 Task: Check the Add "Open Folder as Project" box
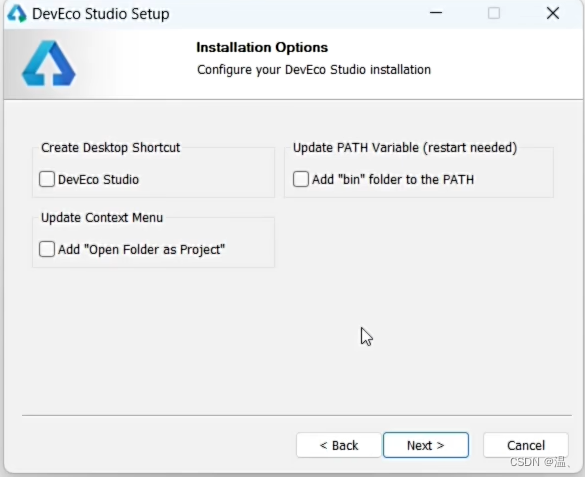[47, 249]
